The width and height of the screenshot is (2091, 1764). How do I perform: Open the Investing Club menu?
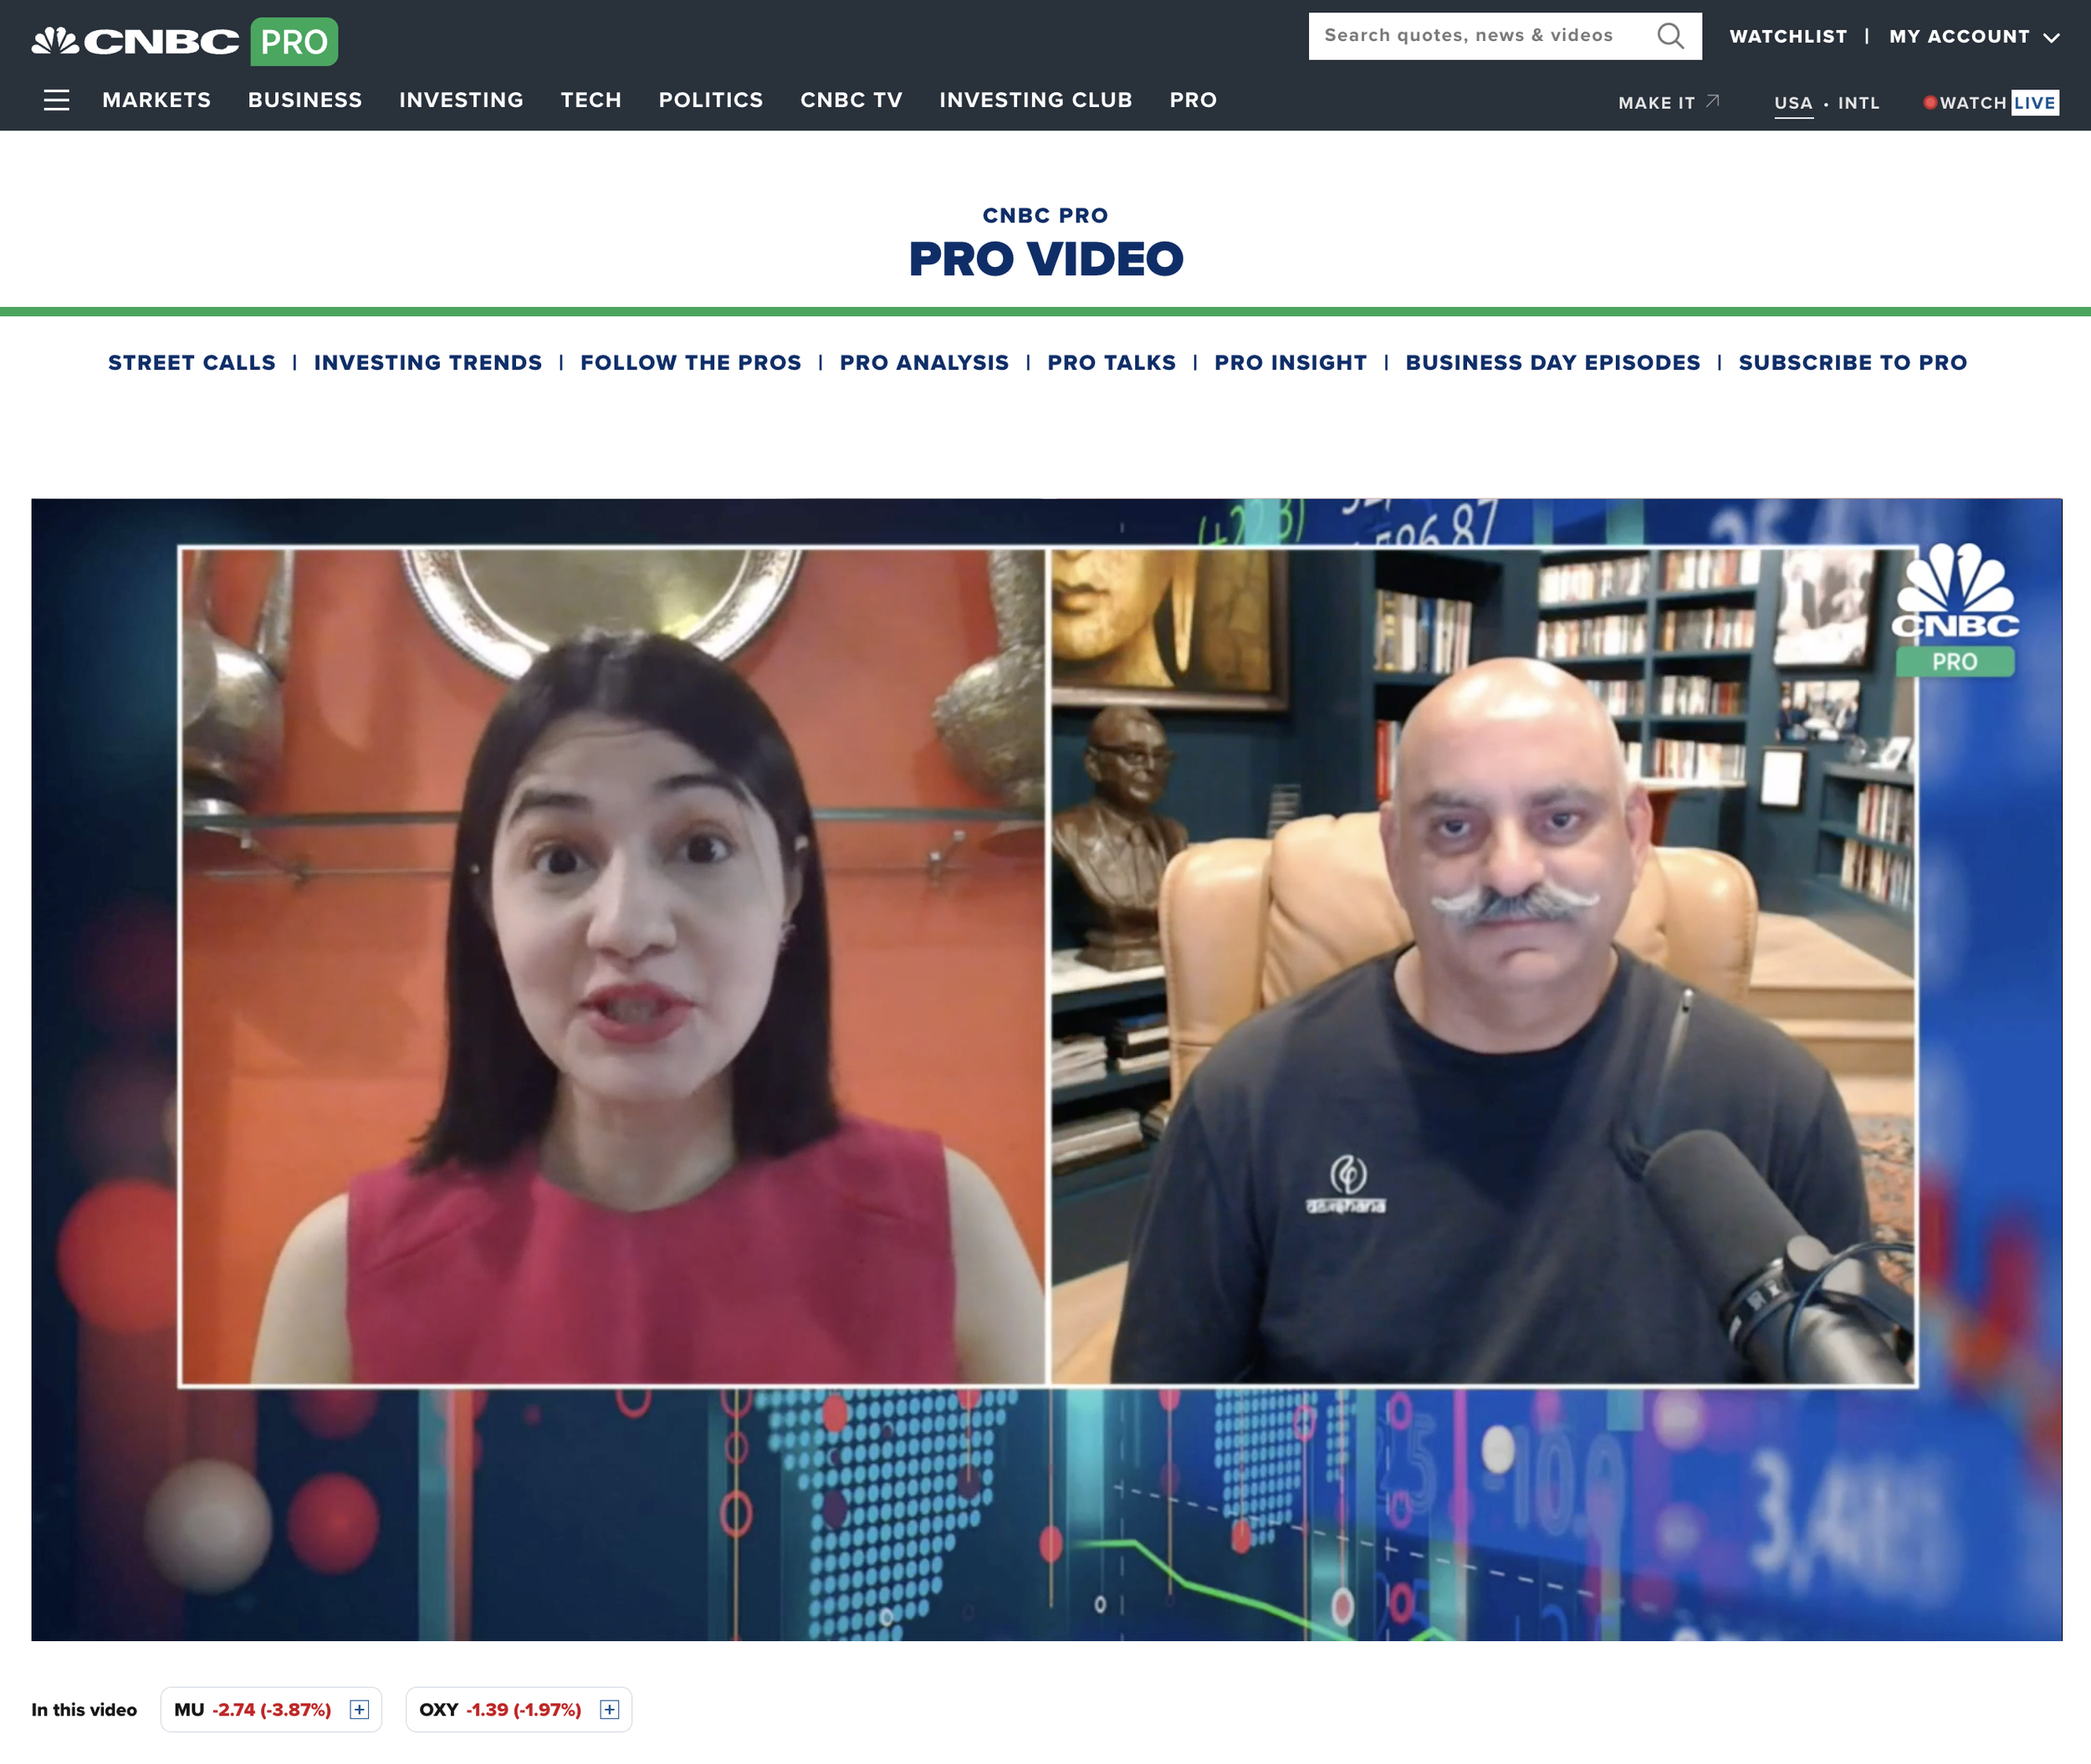point(1035,100)
